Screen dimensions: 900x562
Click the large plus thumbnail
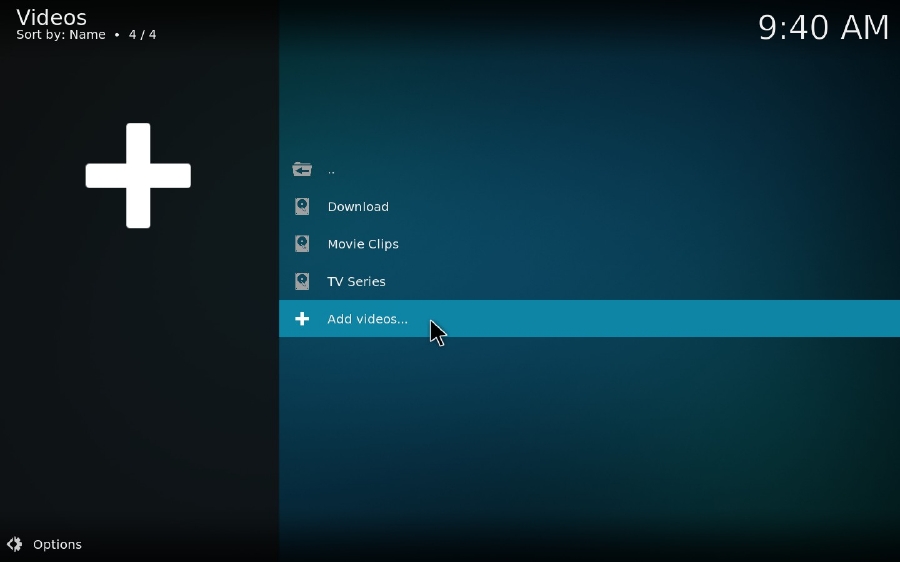point(138,176)
